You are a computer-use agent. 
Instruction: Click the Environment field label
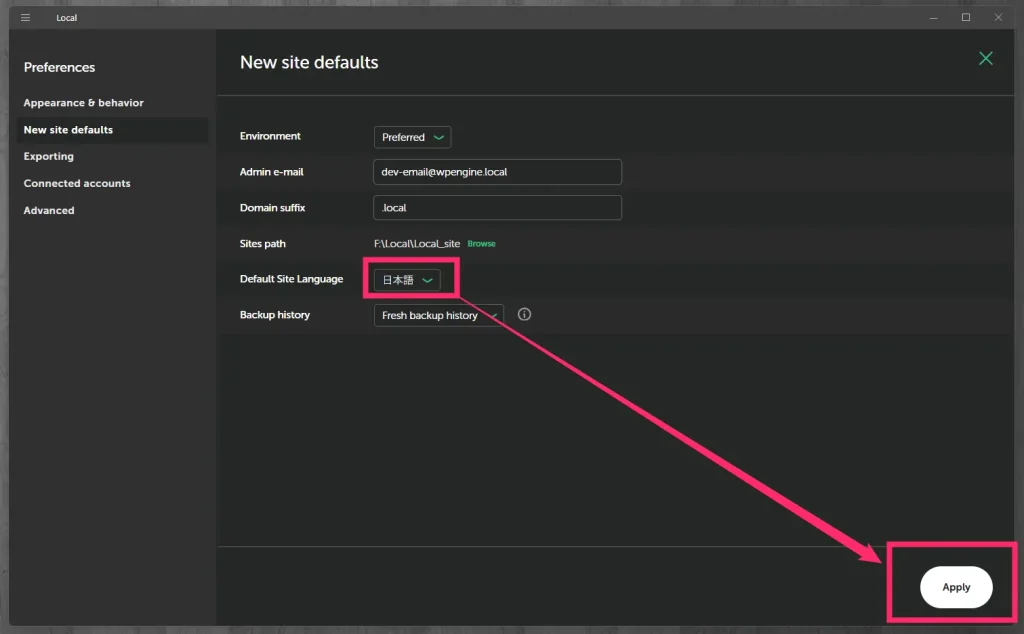click(270, 136)
